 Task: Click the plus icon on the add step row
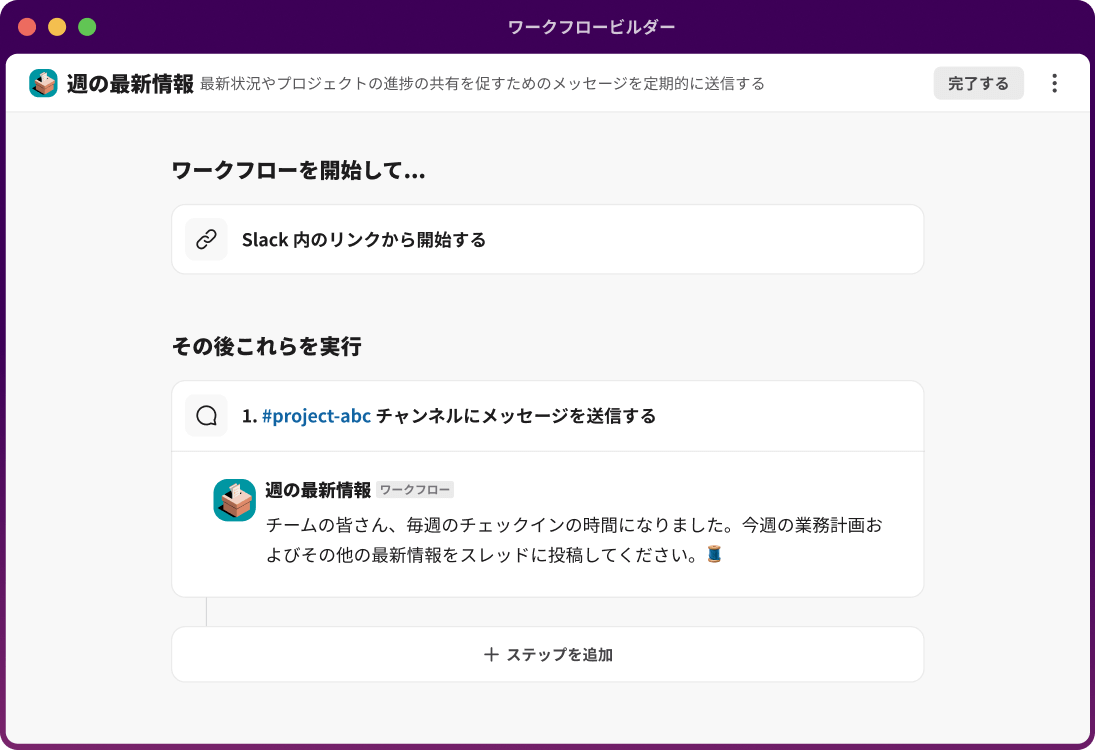click(490, 654)
